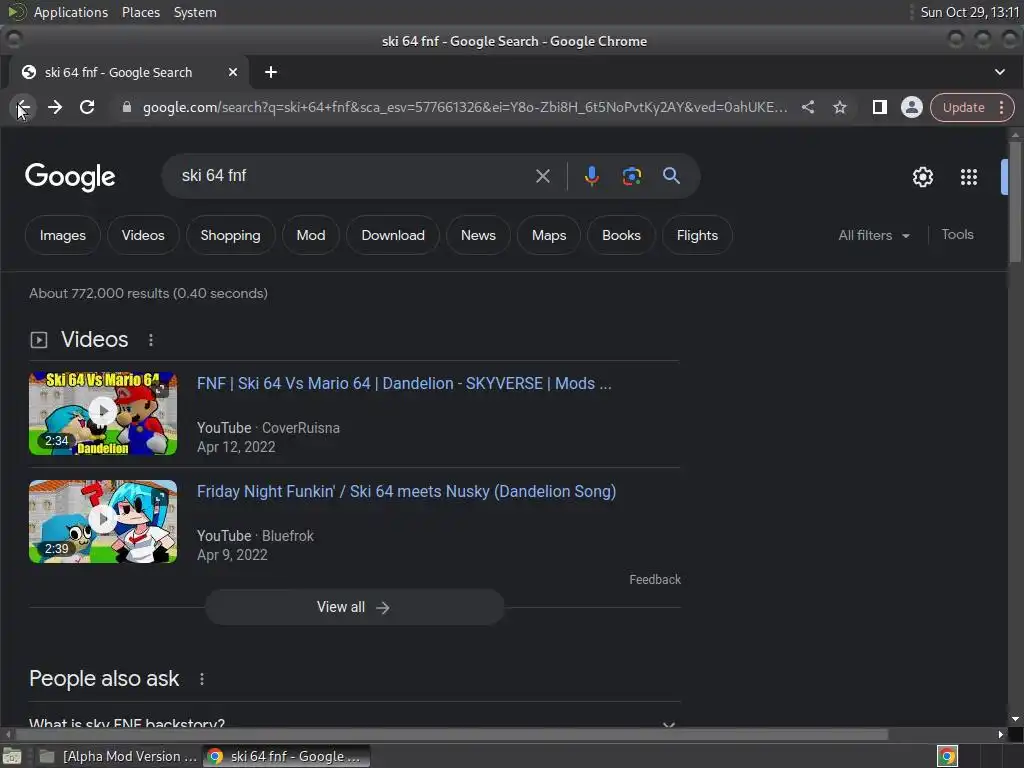Click the horizontal page scrollbar

point(451,735)
